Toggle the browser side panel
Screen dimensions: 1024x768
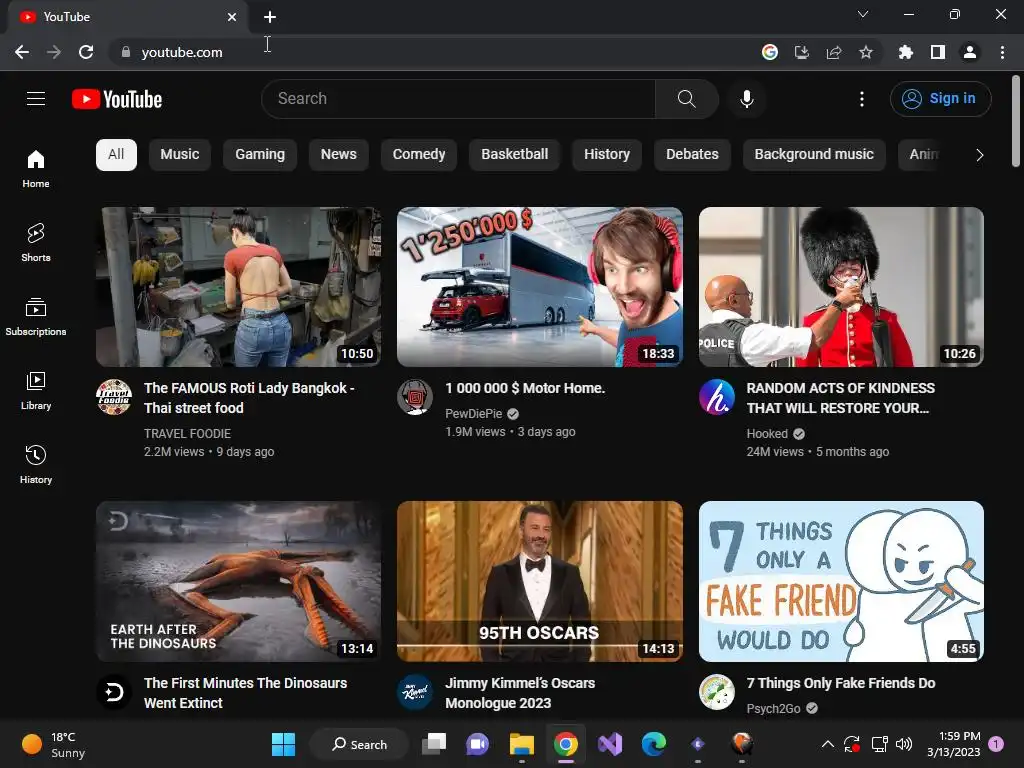tap(938, 52)
